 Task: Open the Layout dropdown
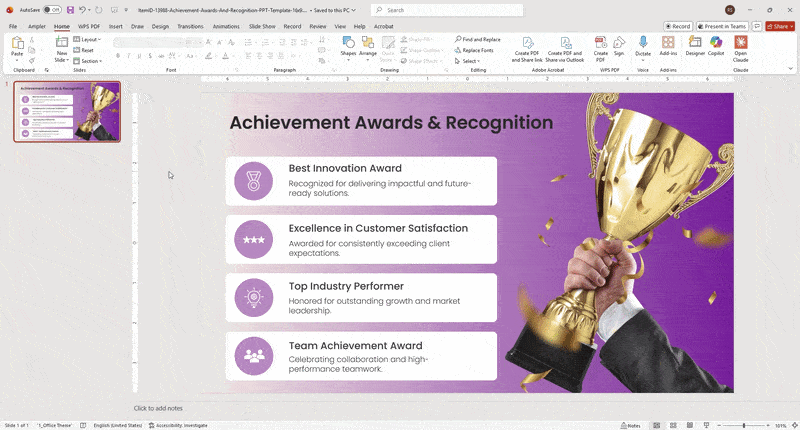pyautogui.click(x=87, y=39)
